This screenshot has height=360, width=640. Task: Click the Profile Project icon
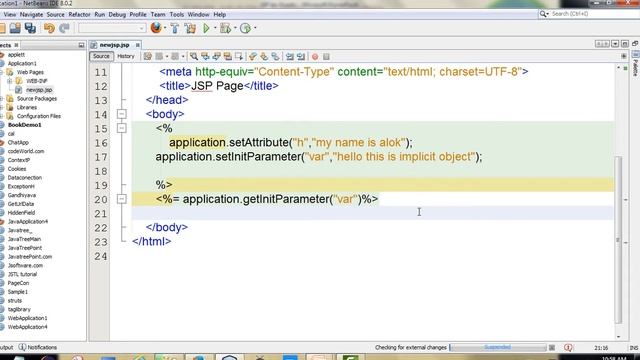tap(245, 28)
